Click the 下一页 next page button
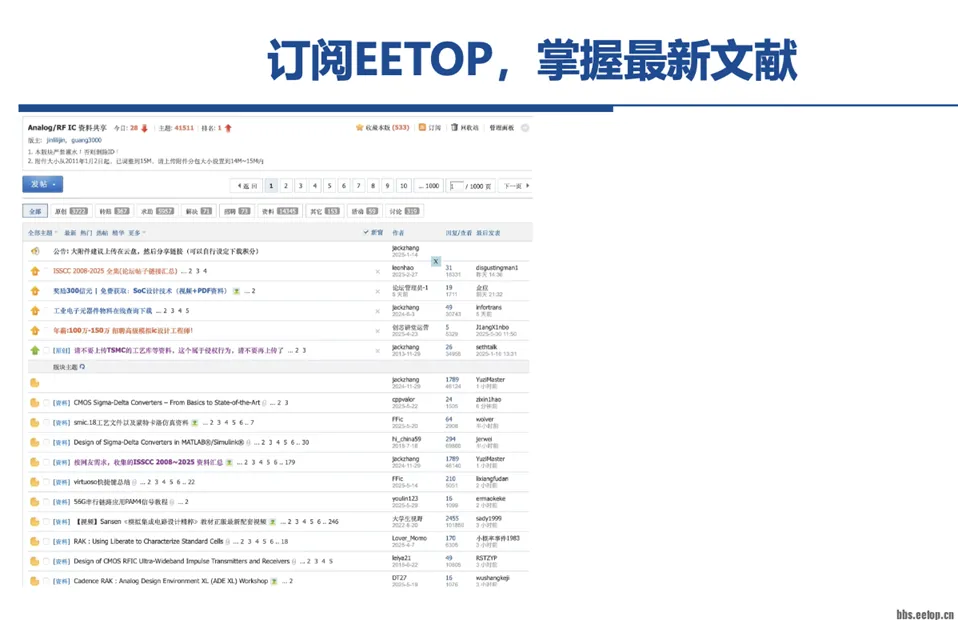The width and height of the screenshot is (958, 624). coord(516,186)
